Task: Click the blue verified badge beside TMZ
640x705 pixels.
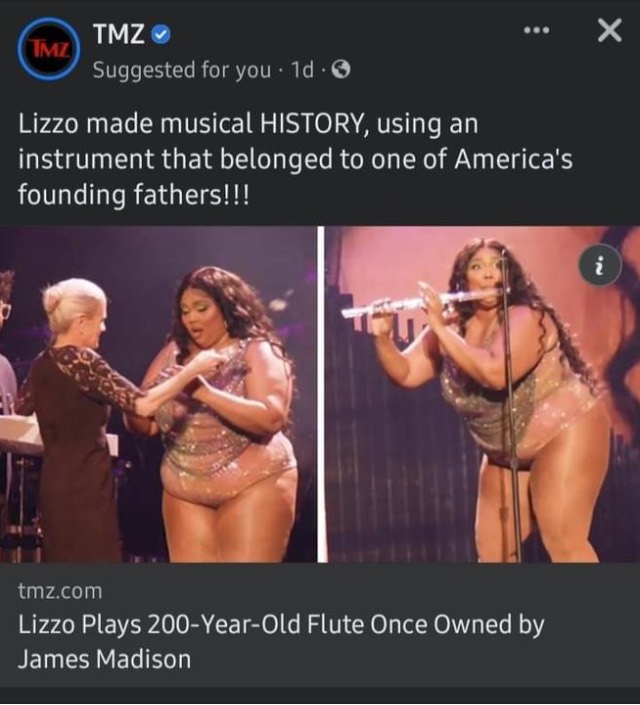Action: [161, 35]
